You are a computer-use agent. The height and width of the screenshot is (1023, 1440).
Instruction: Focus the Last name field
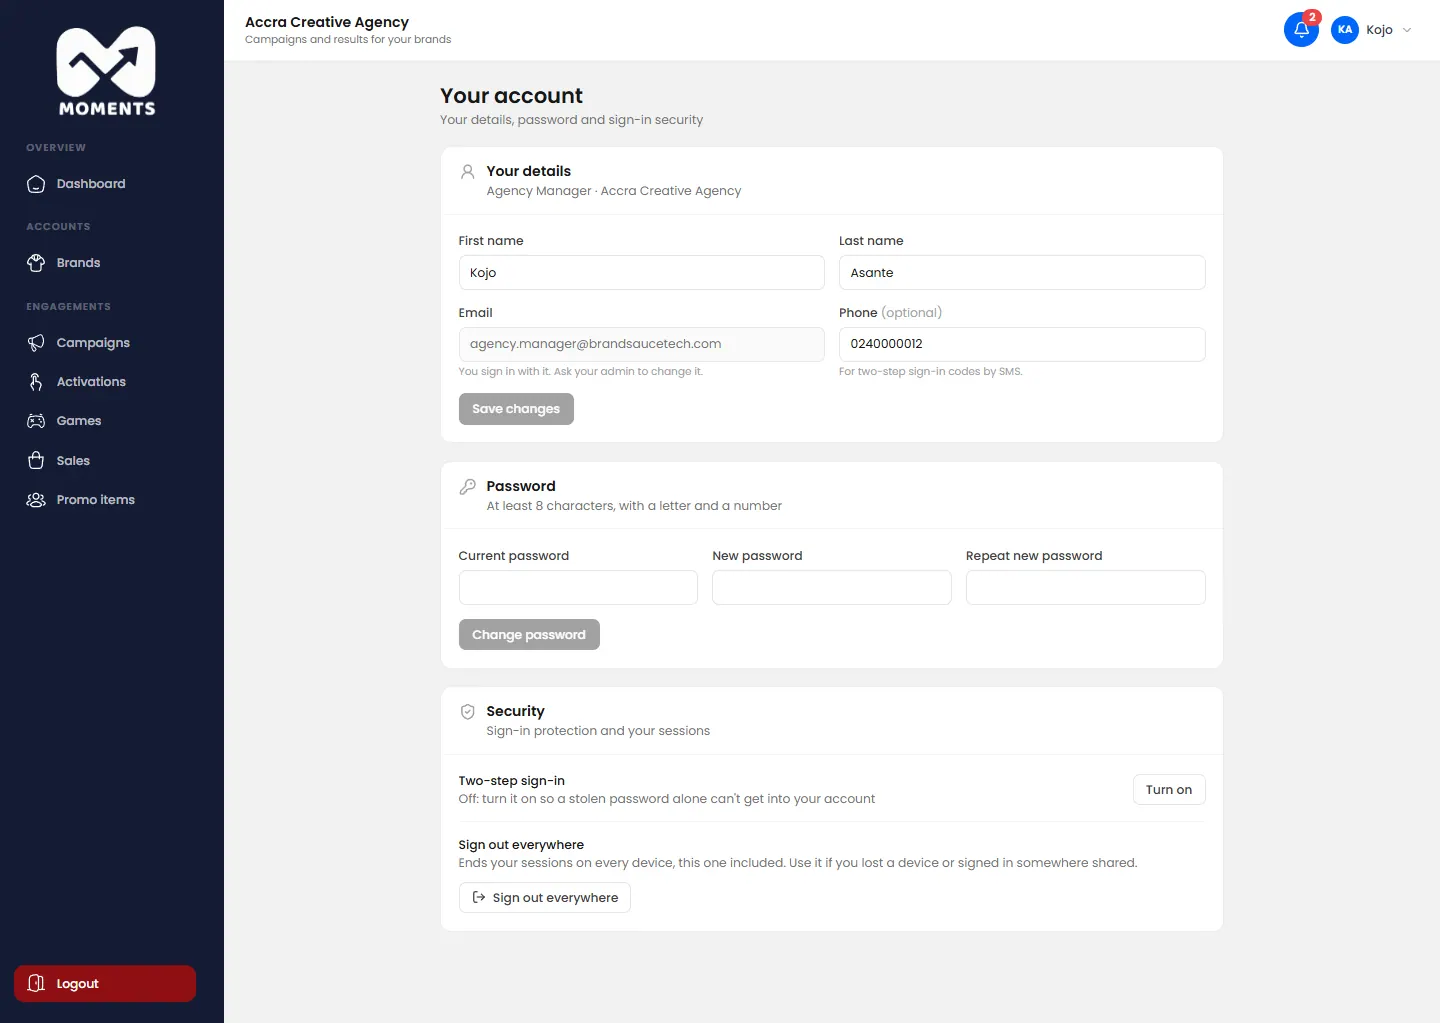[1022, 273]
